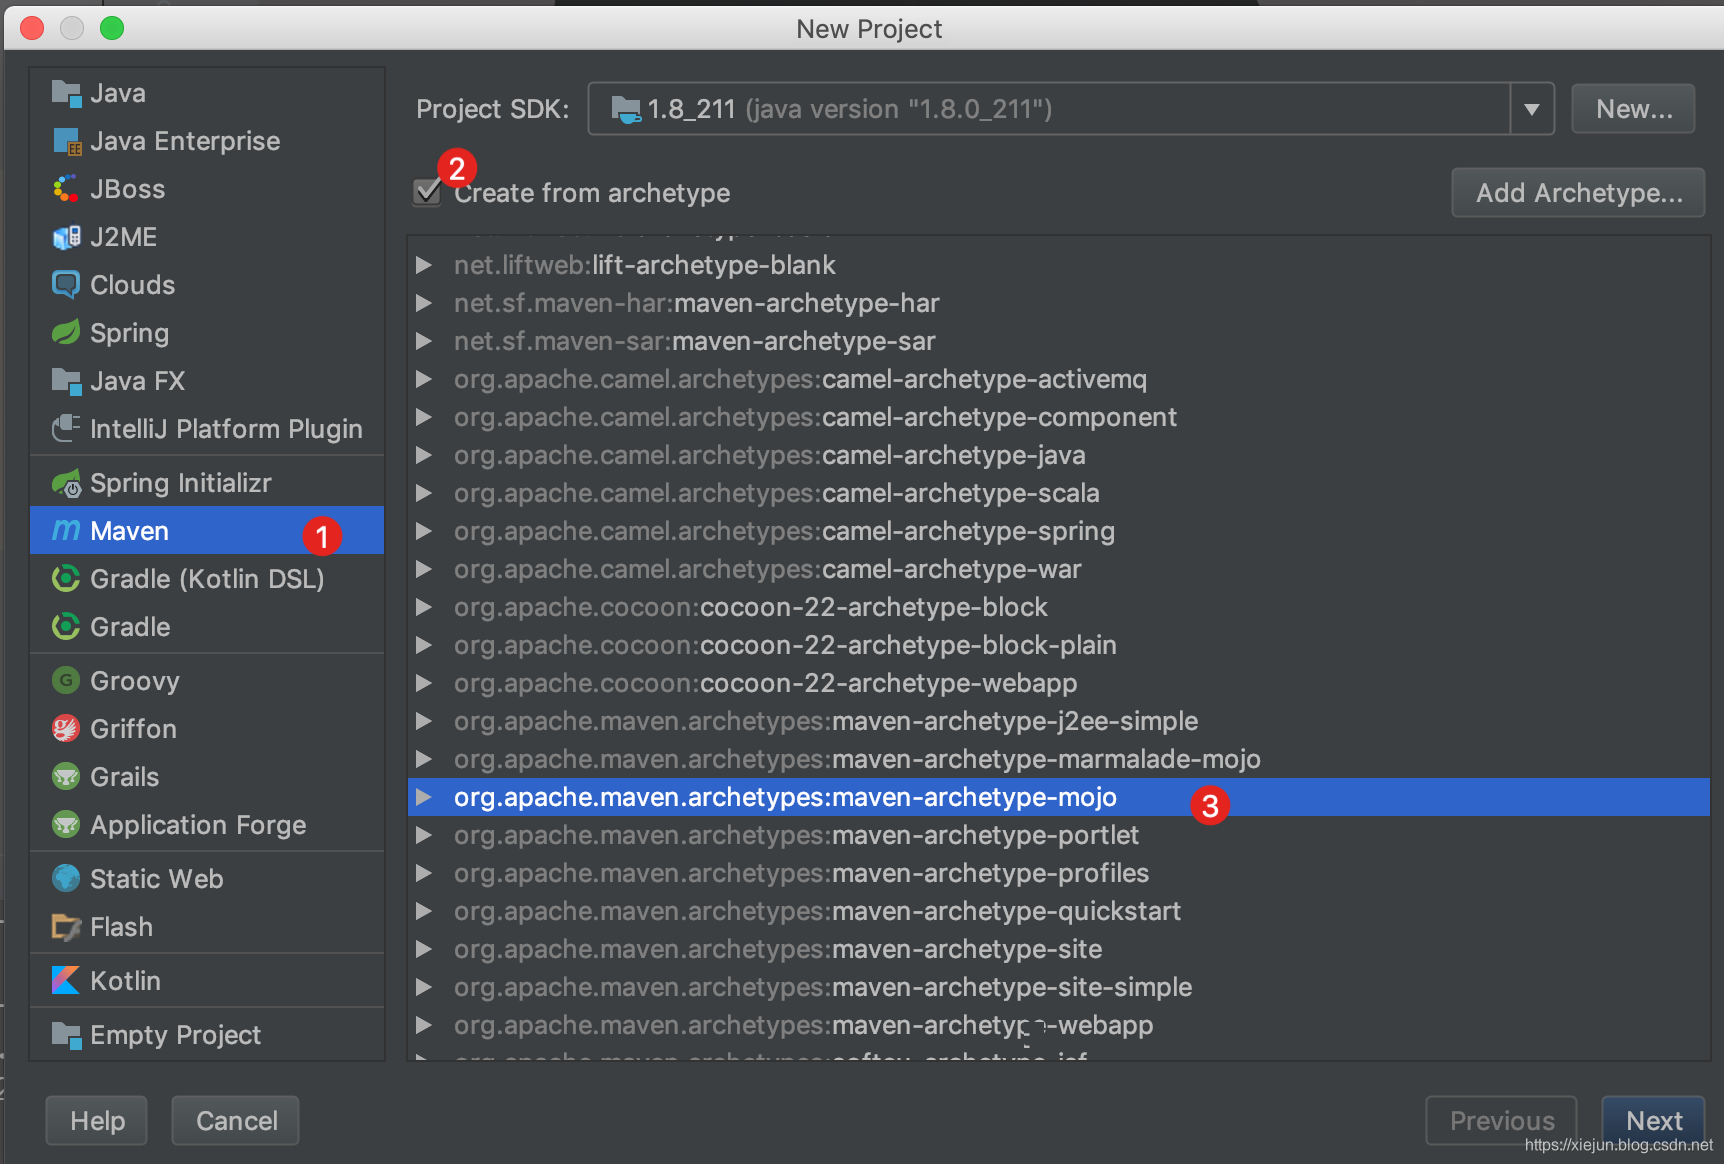This screenshot has height=1164, width=1724.
Task: Click the Previous button
Action: 1501,1120
